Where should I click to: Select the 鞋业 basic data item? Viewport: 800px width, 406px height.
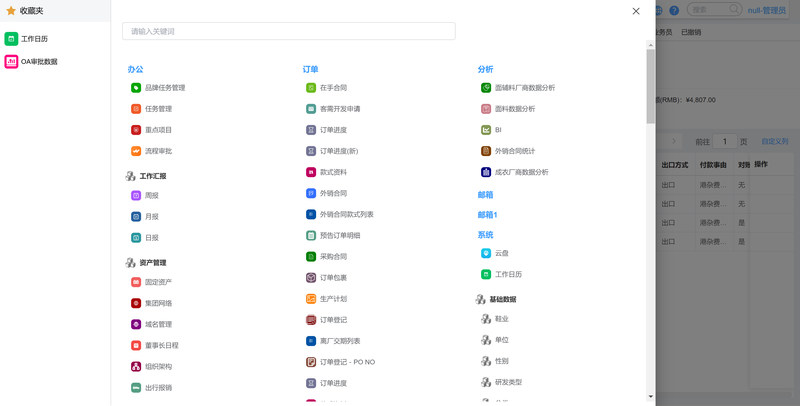coord(495,319)
